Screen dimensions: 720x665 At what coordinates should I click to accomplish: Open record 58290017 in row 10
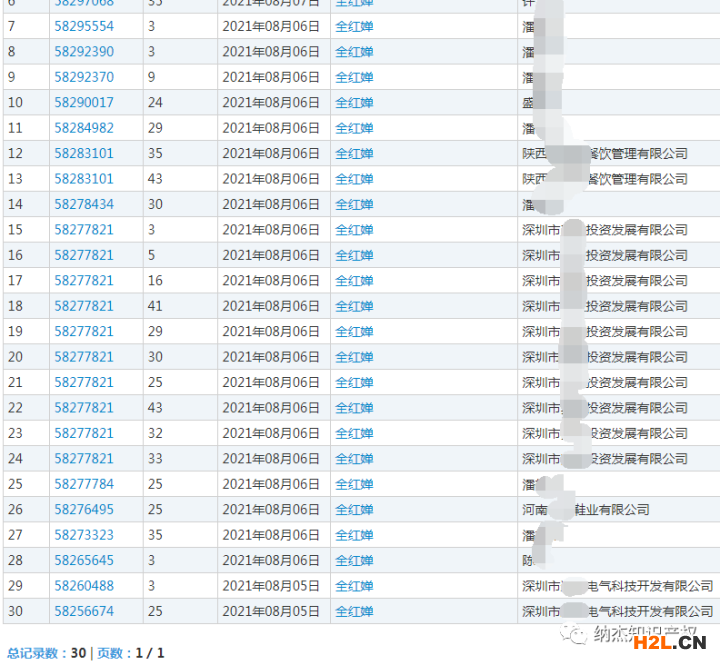click(x=84, y=102)
